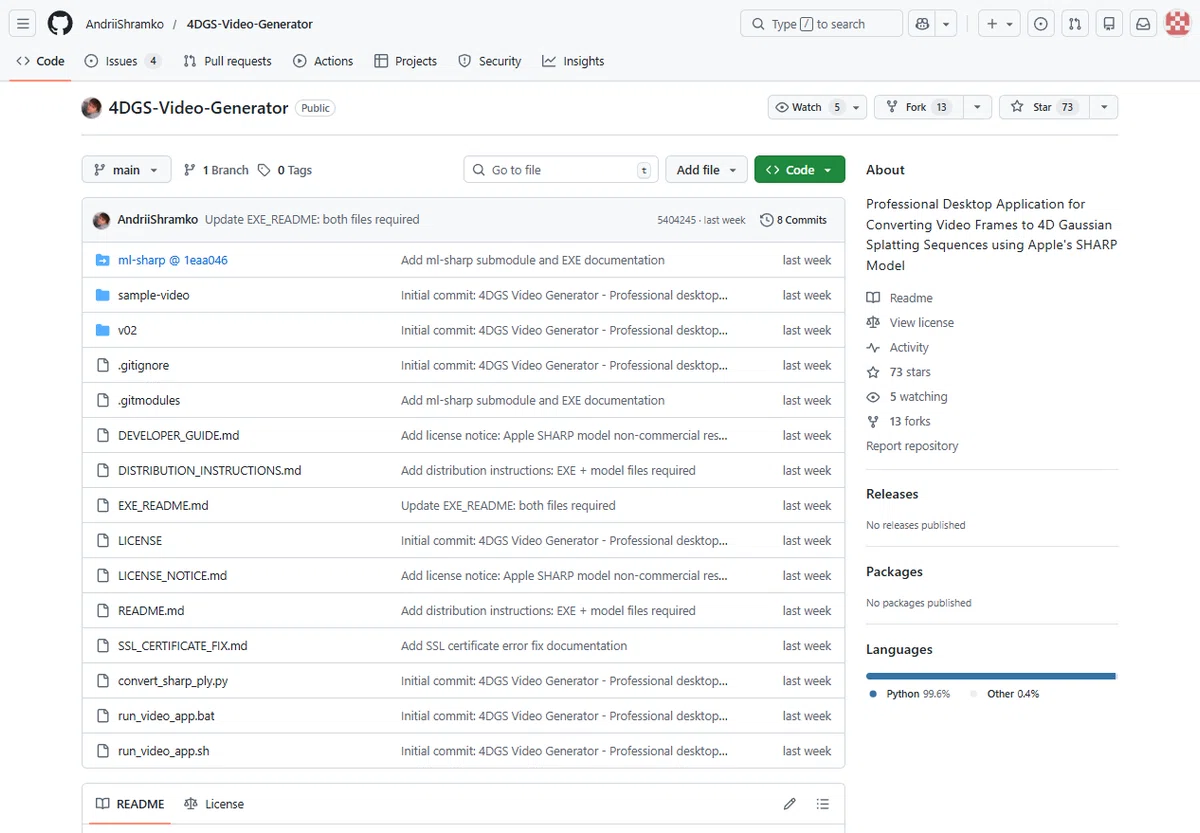The image size is (1200, 833).
Task: Open the DISTRIBUTION_INSTRUCTIONS.md file
Action: coord(210,471)
